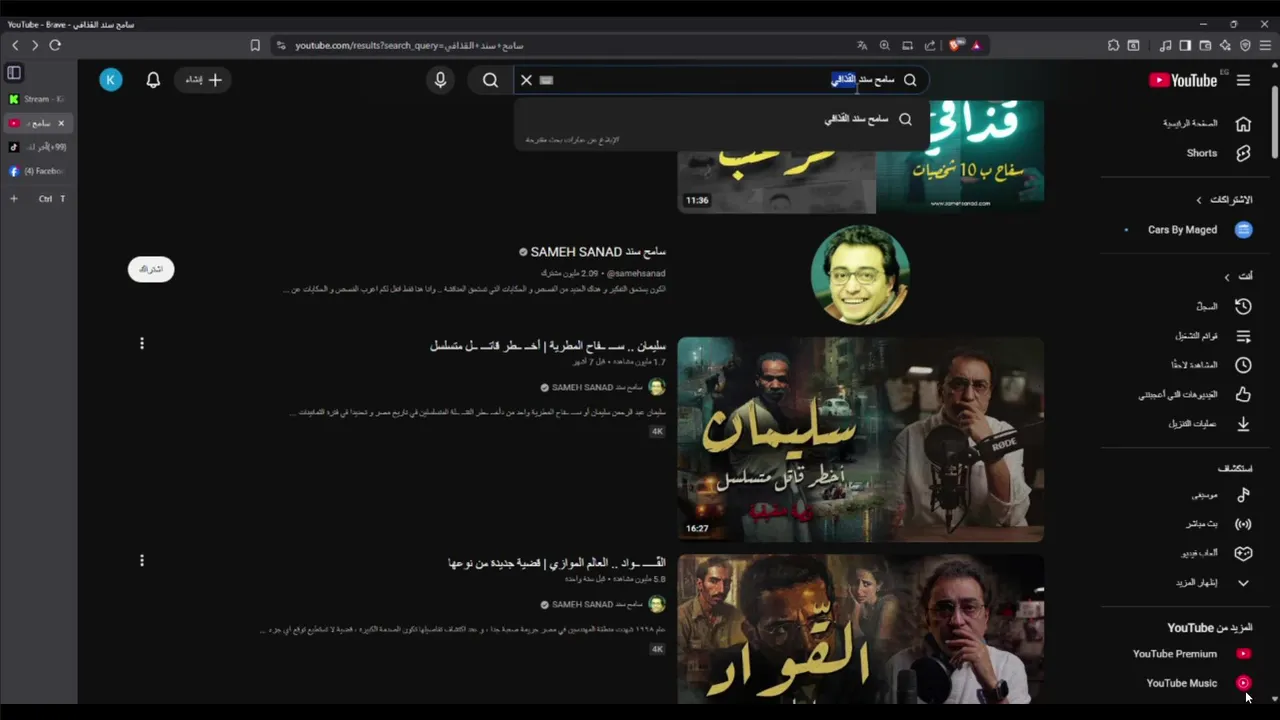This screenshot has width=1280, height=720.
Task: Open Suleiman video thumbnail 16:27
Action: pyautogui.click(x=860, y=439)
